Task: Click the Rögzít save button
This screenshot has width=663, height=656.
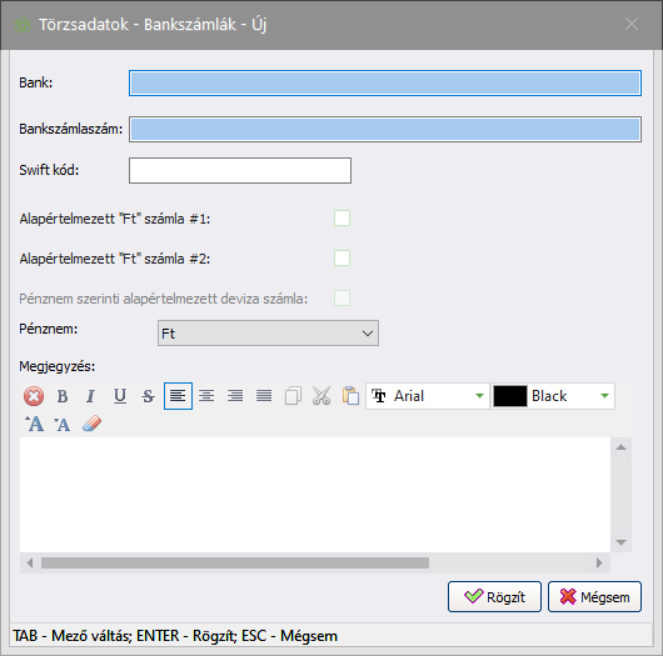Action: (x=494, y=597)
